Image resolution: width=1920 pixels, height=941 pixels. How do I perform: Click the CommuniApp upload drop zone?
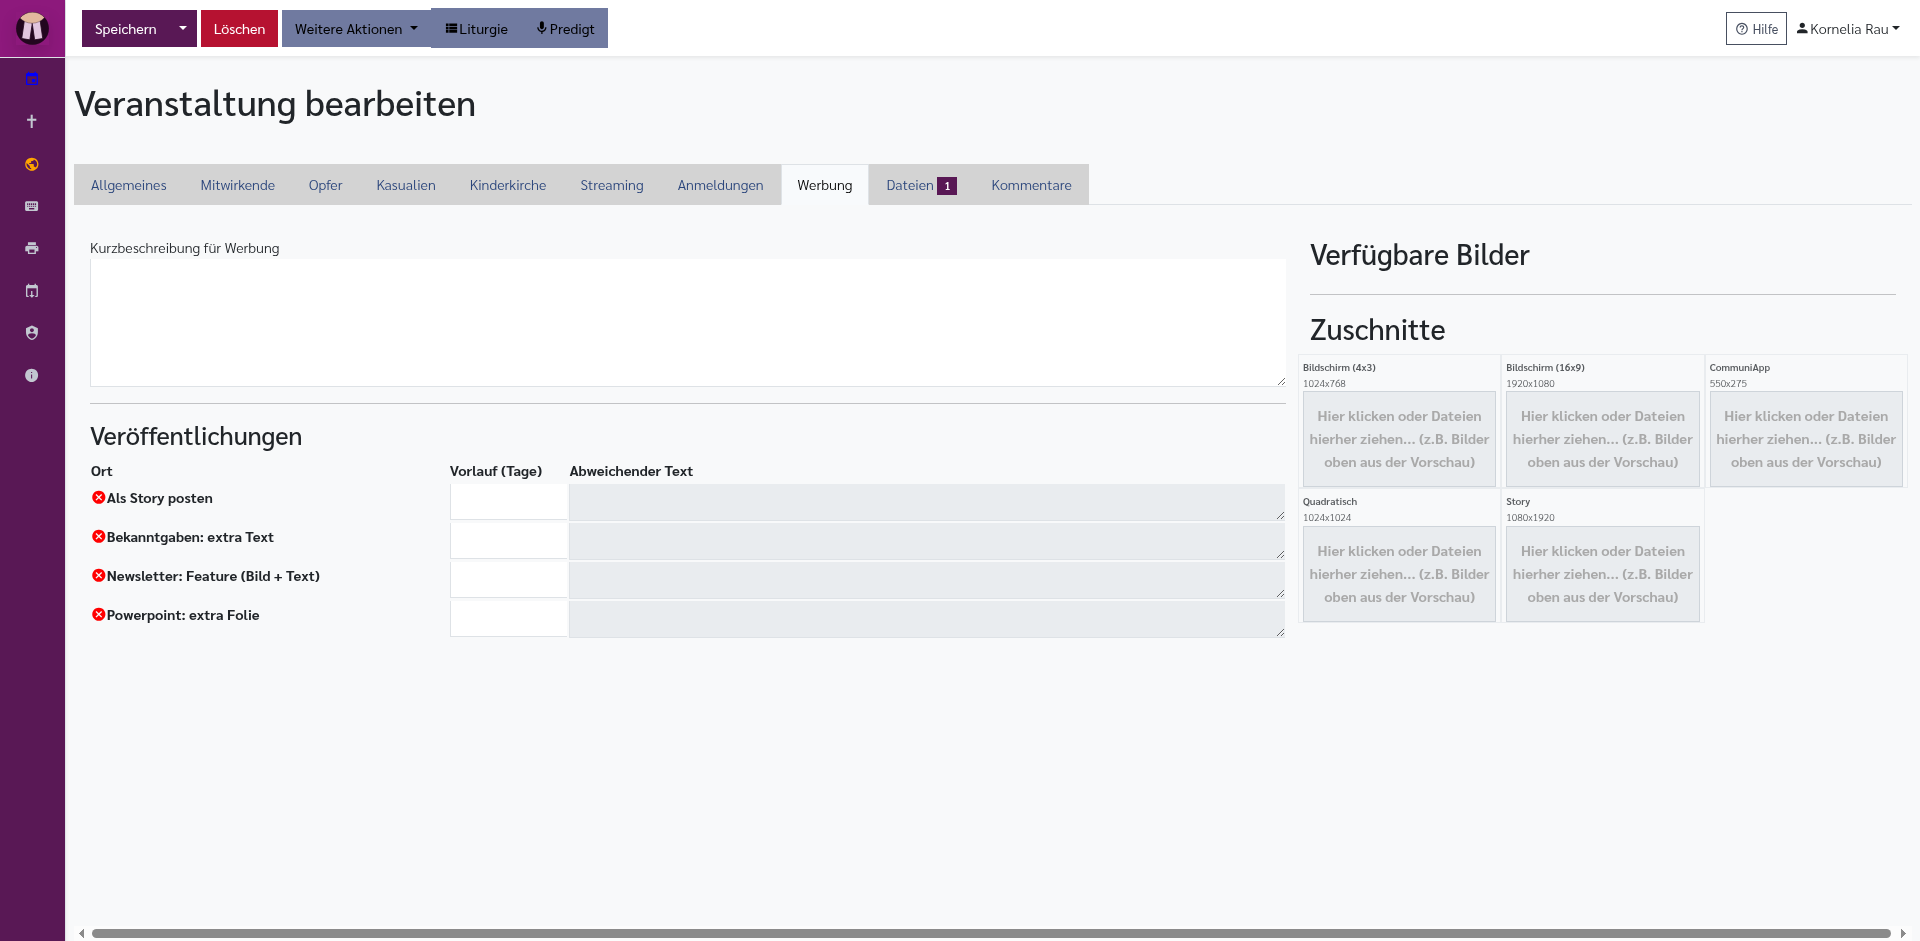(1806, 439)
